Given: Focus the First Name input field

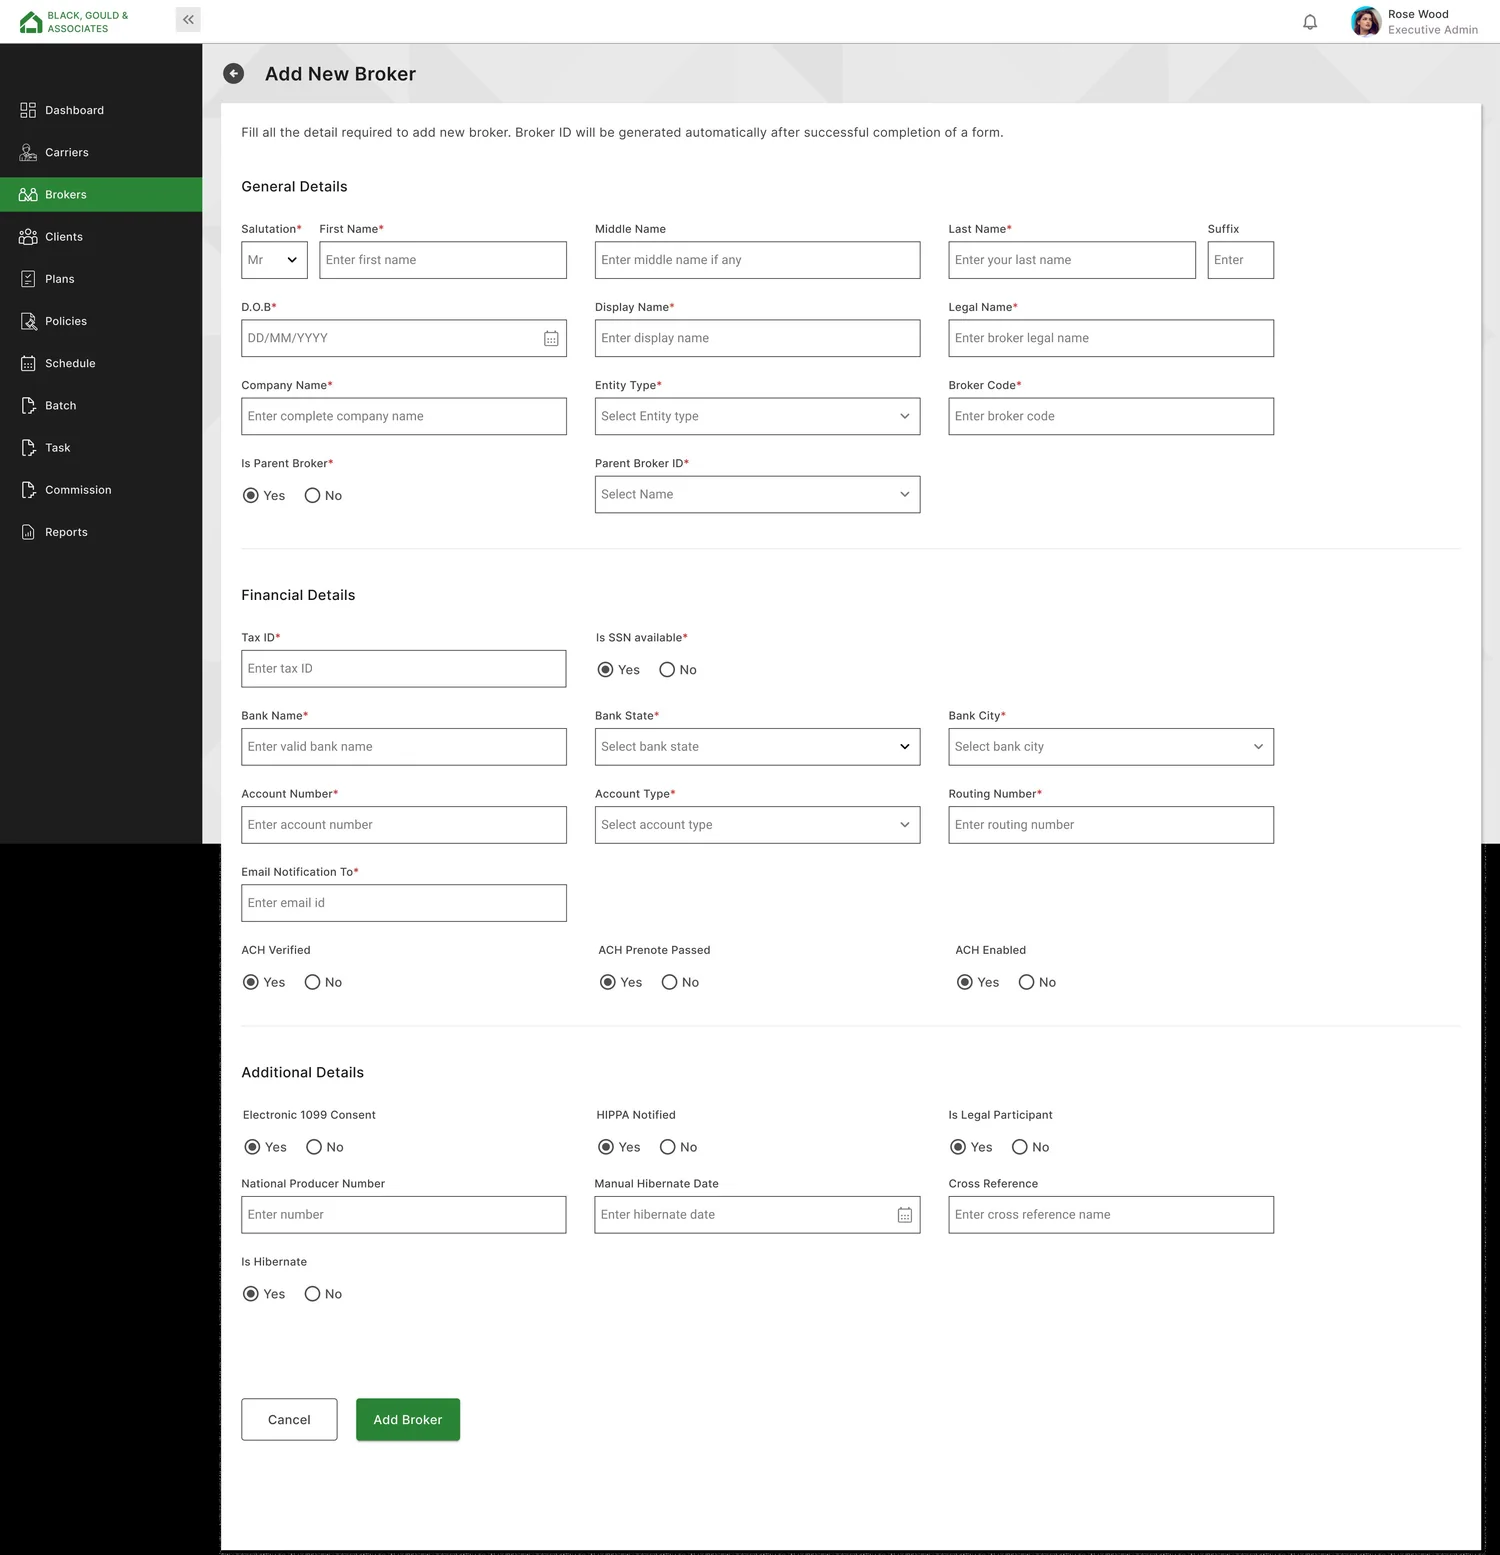Looking at the screenshot, I should [x=443, y=260].
